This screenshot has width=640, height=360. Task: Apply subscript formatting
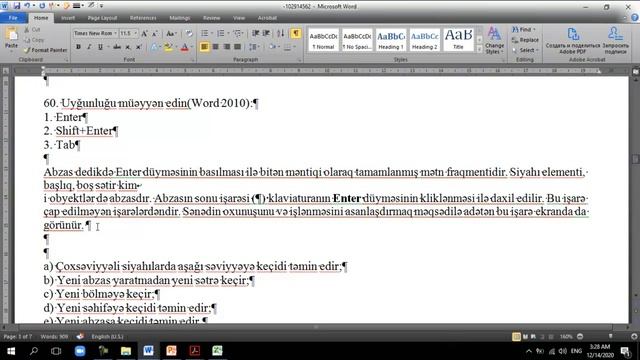click(128, 47)
